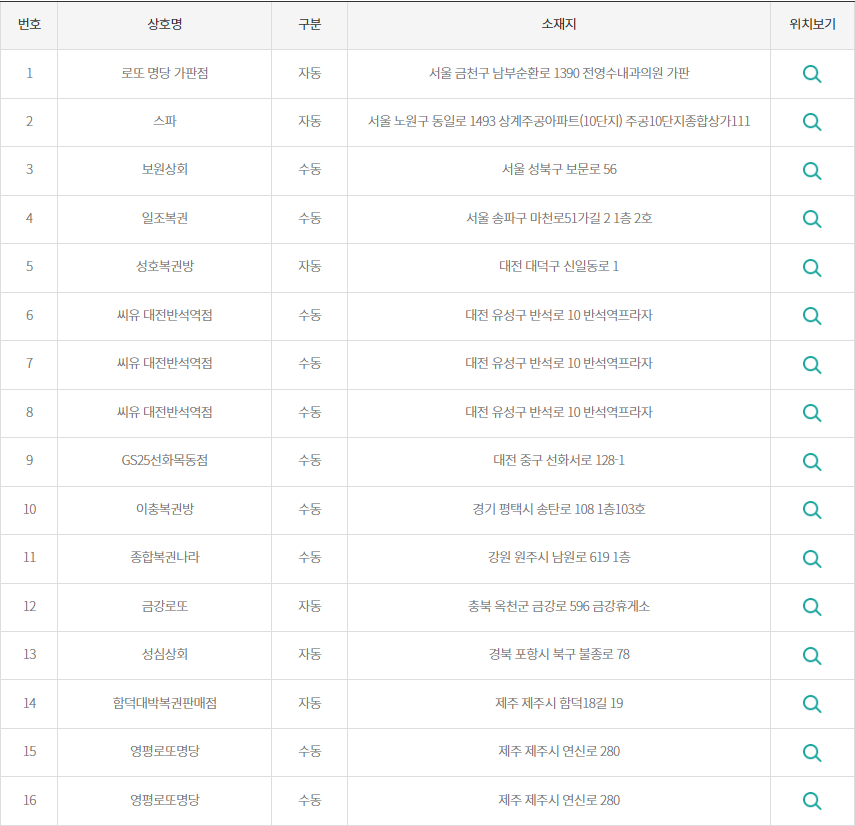Viewport: 855px width, 826px height.
Task: Click magnifier icon for 성심상회
Action: (x=812, y=655)
